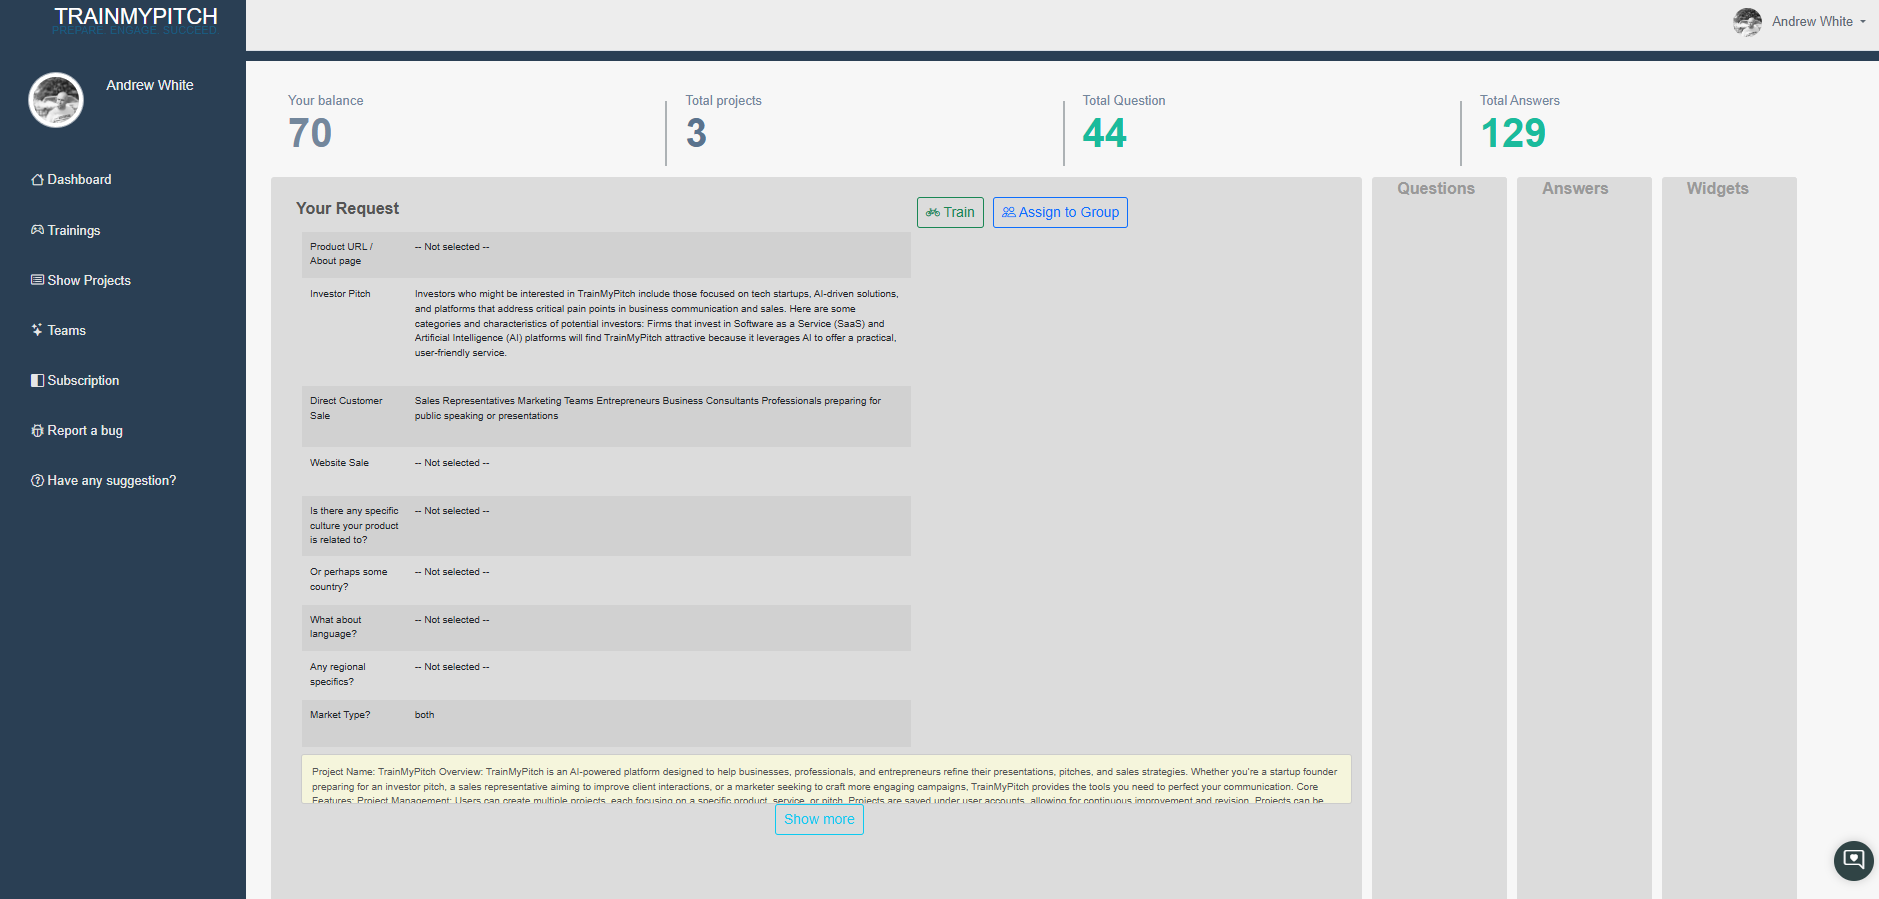
Task: Click the Your balance value 70
Action: tap(310, 133)
